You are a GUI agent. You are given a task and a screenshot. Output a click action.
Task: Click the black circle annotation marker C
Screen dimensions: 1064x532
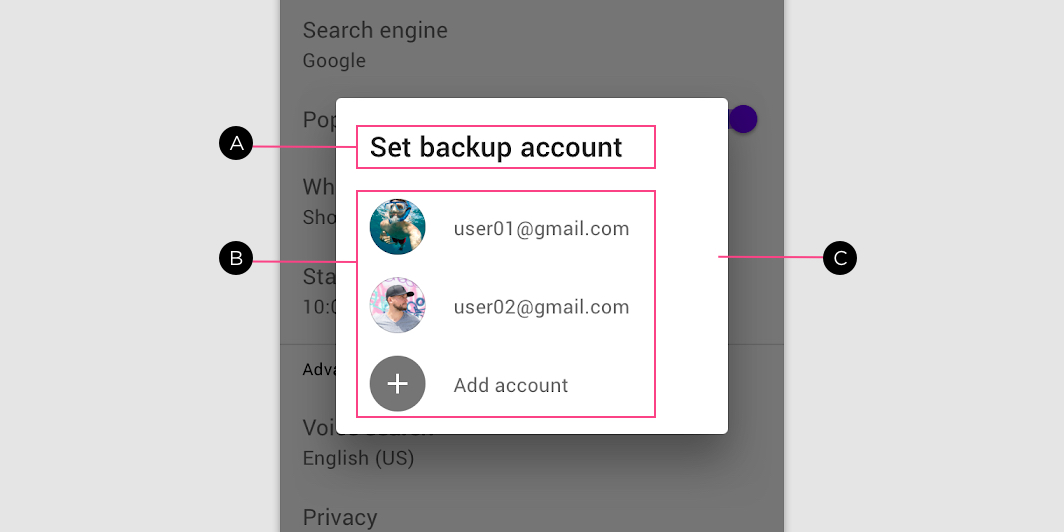840,258
